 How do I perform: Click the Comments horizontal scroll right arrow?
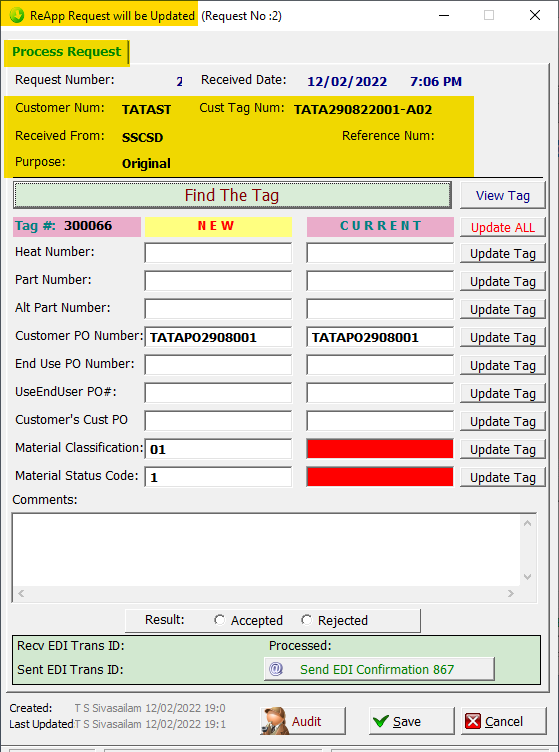[x=511, y=594]
